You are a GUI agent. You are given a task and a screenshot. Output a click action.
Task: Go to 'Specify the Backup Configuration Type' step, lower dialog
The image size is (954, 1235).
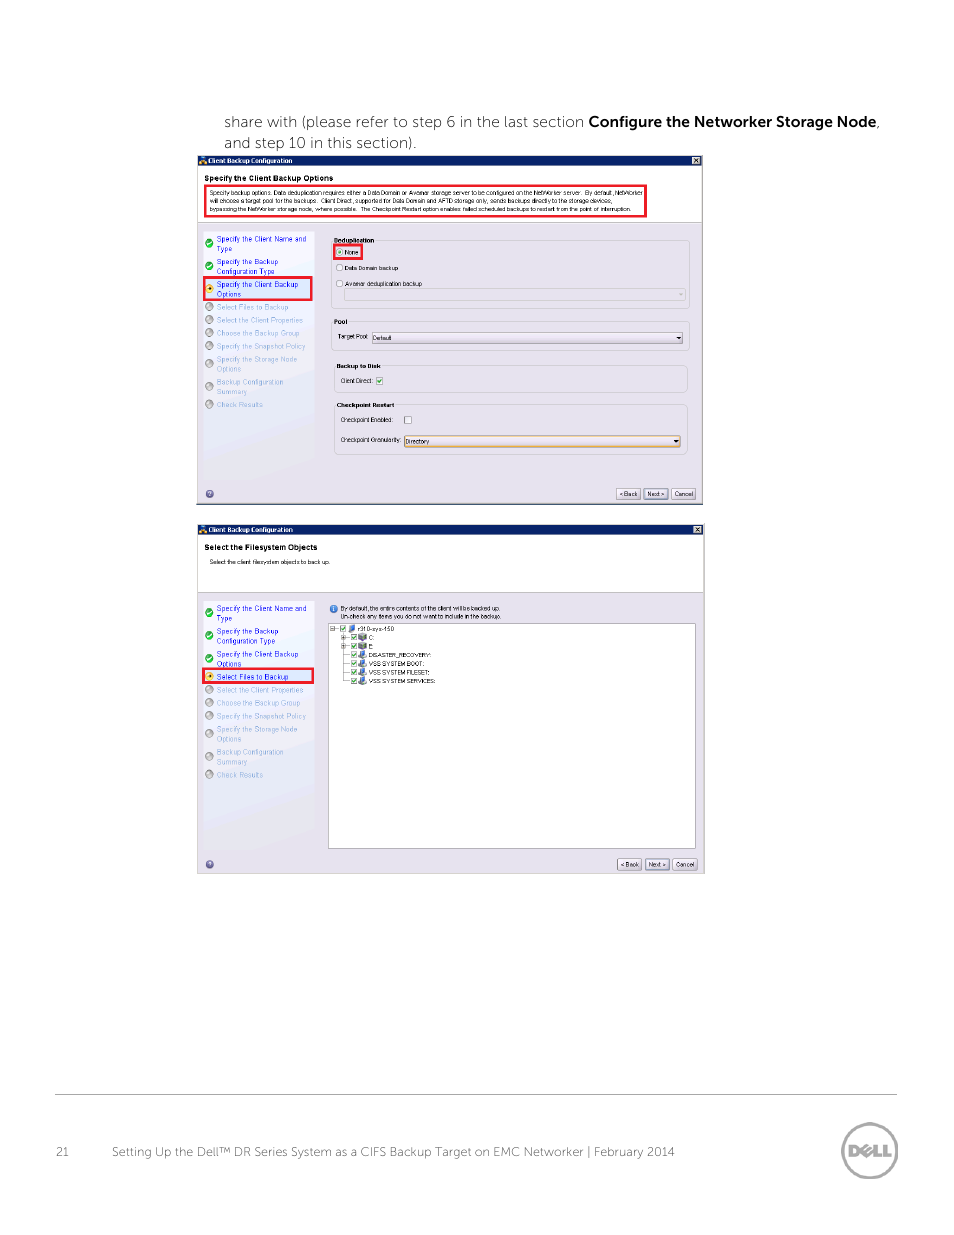247,636
